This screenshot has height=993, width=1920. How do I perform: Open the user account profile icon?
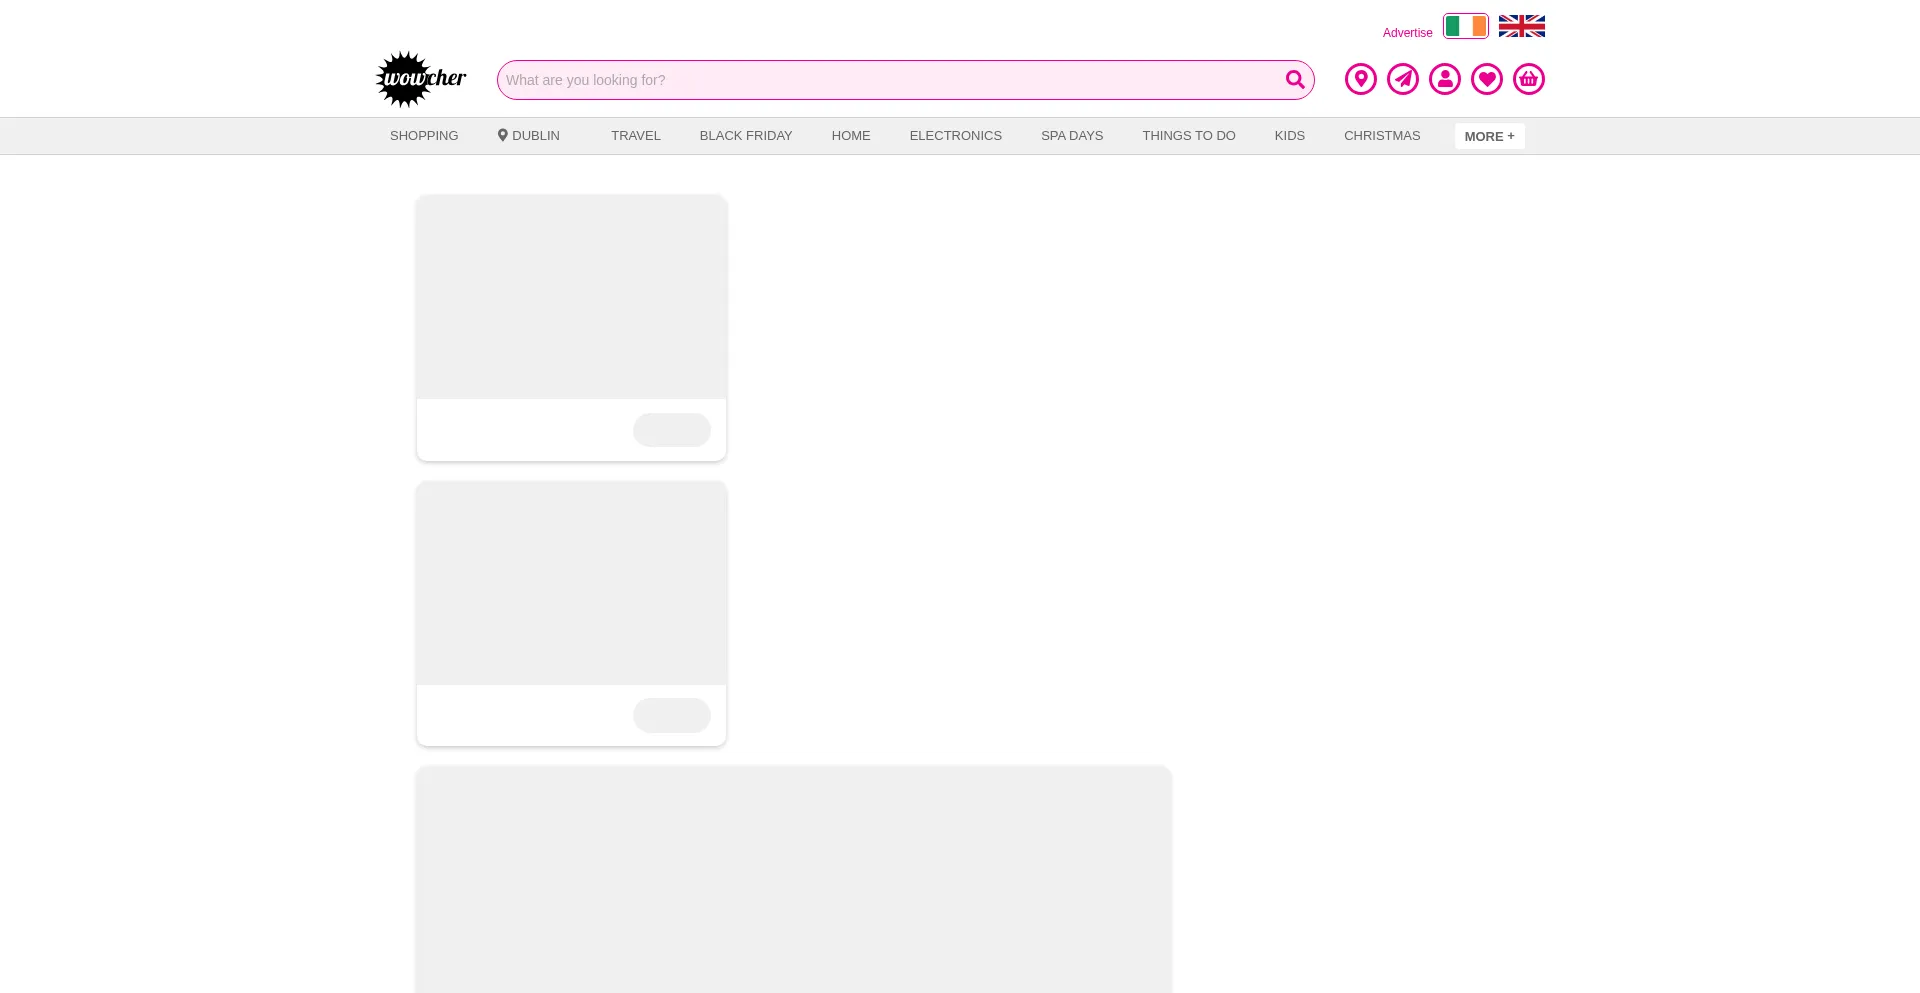[1444, 79]
